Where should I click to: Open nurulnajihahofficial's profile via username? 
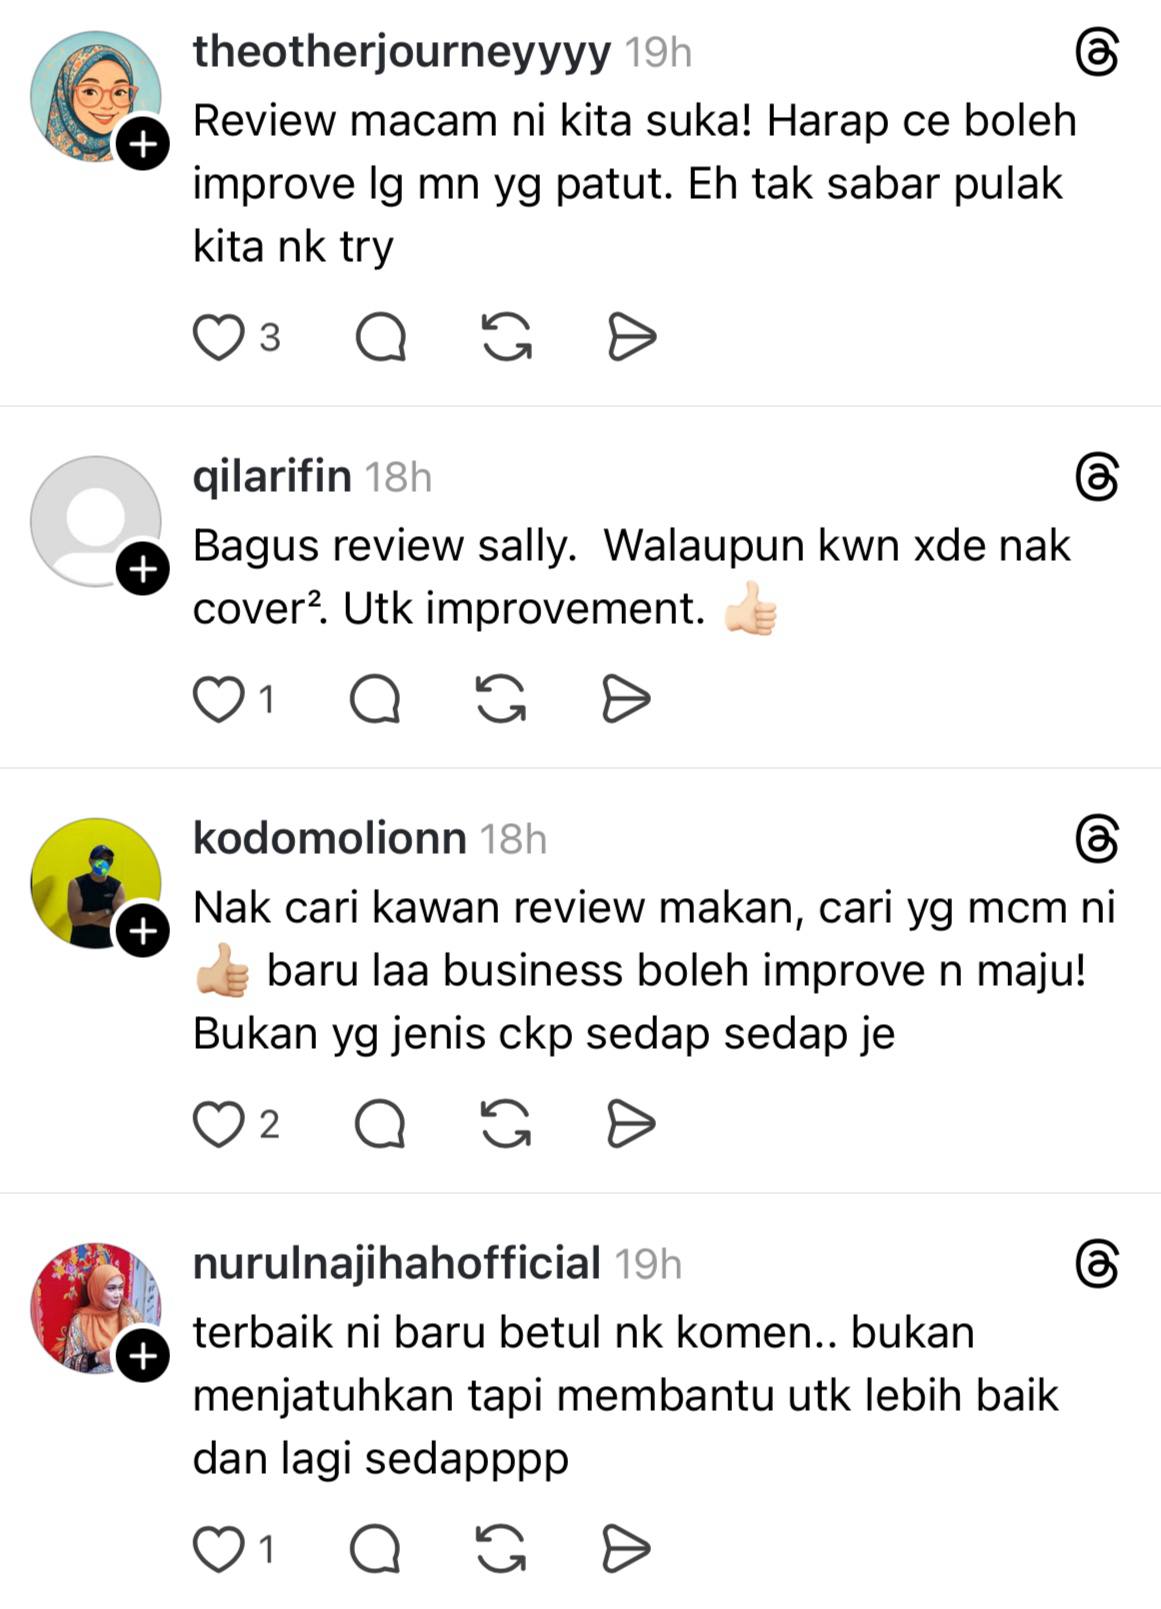click(x=396, y=1263)
